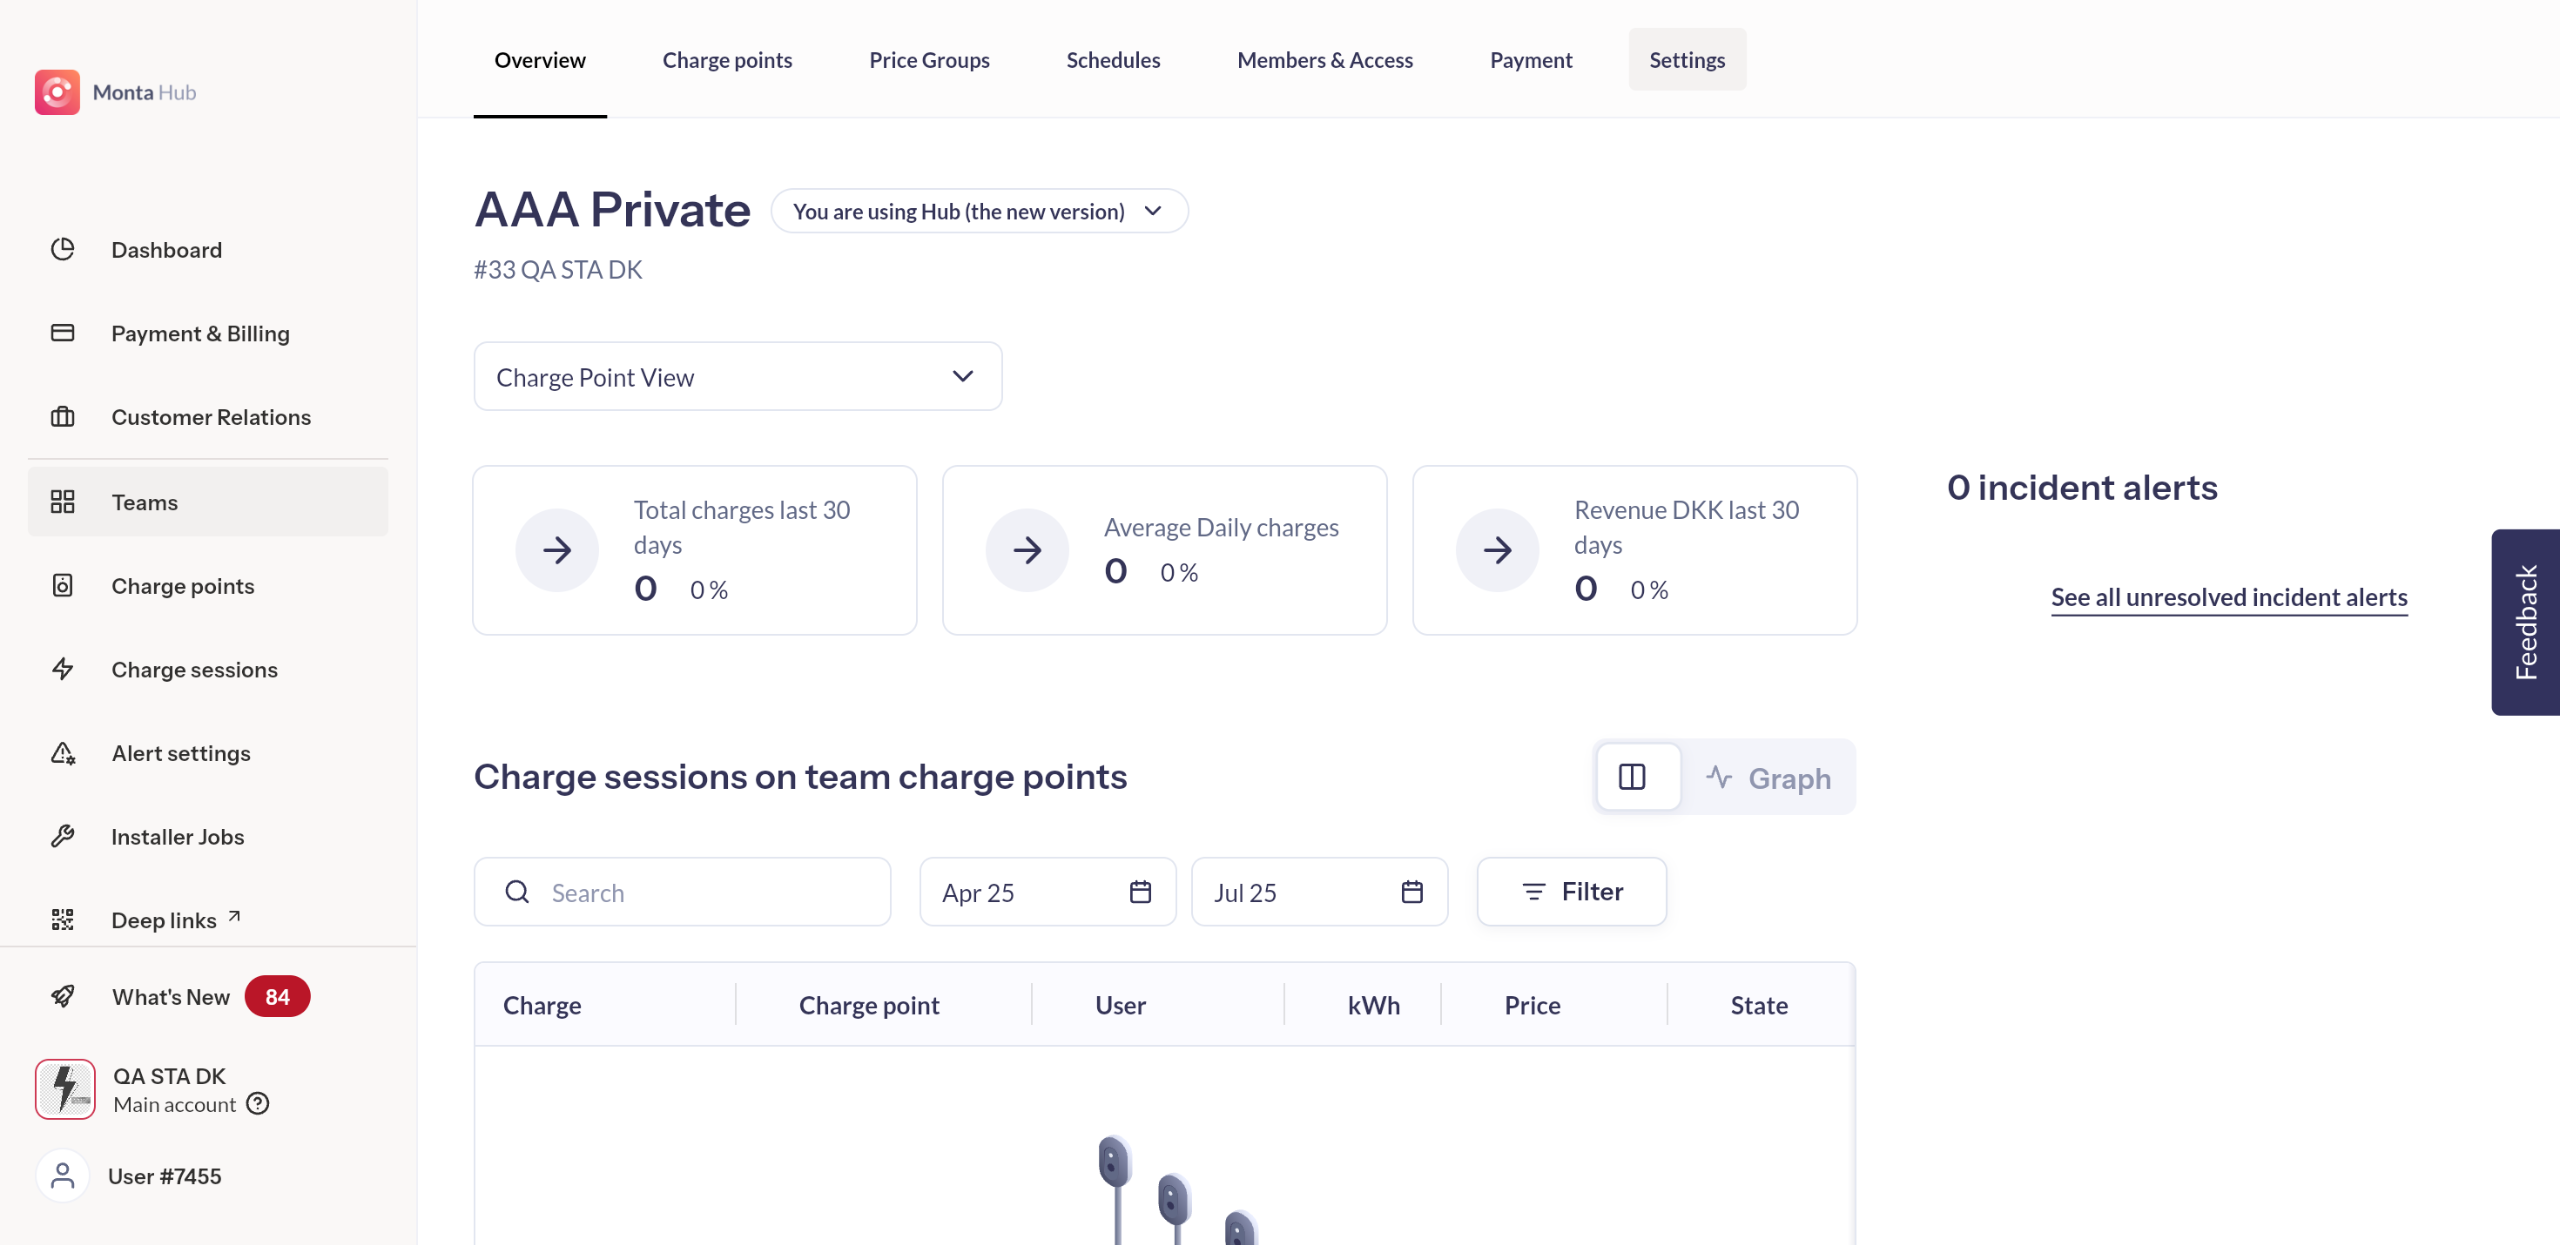Open Dashboard via pie chart icon
Image resolution: width=2560 pixels, height=1245 pixels.
click(x=63, y=249)
